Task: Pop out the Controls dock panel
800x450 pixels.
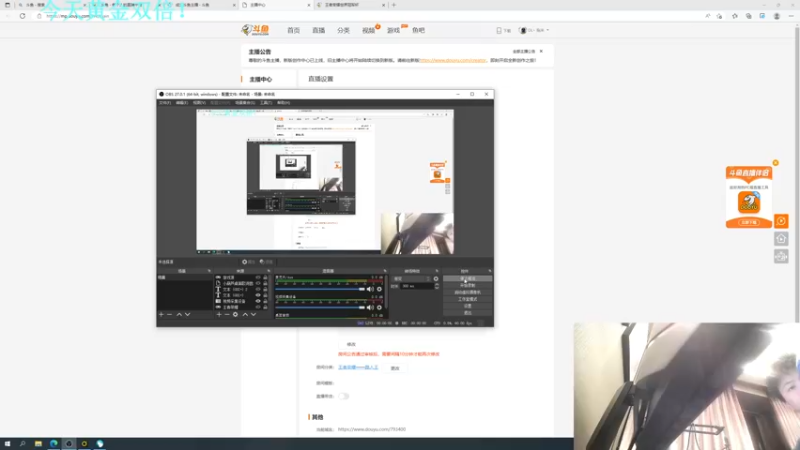Action: (490, 271)
